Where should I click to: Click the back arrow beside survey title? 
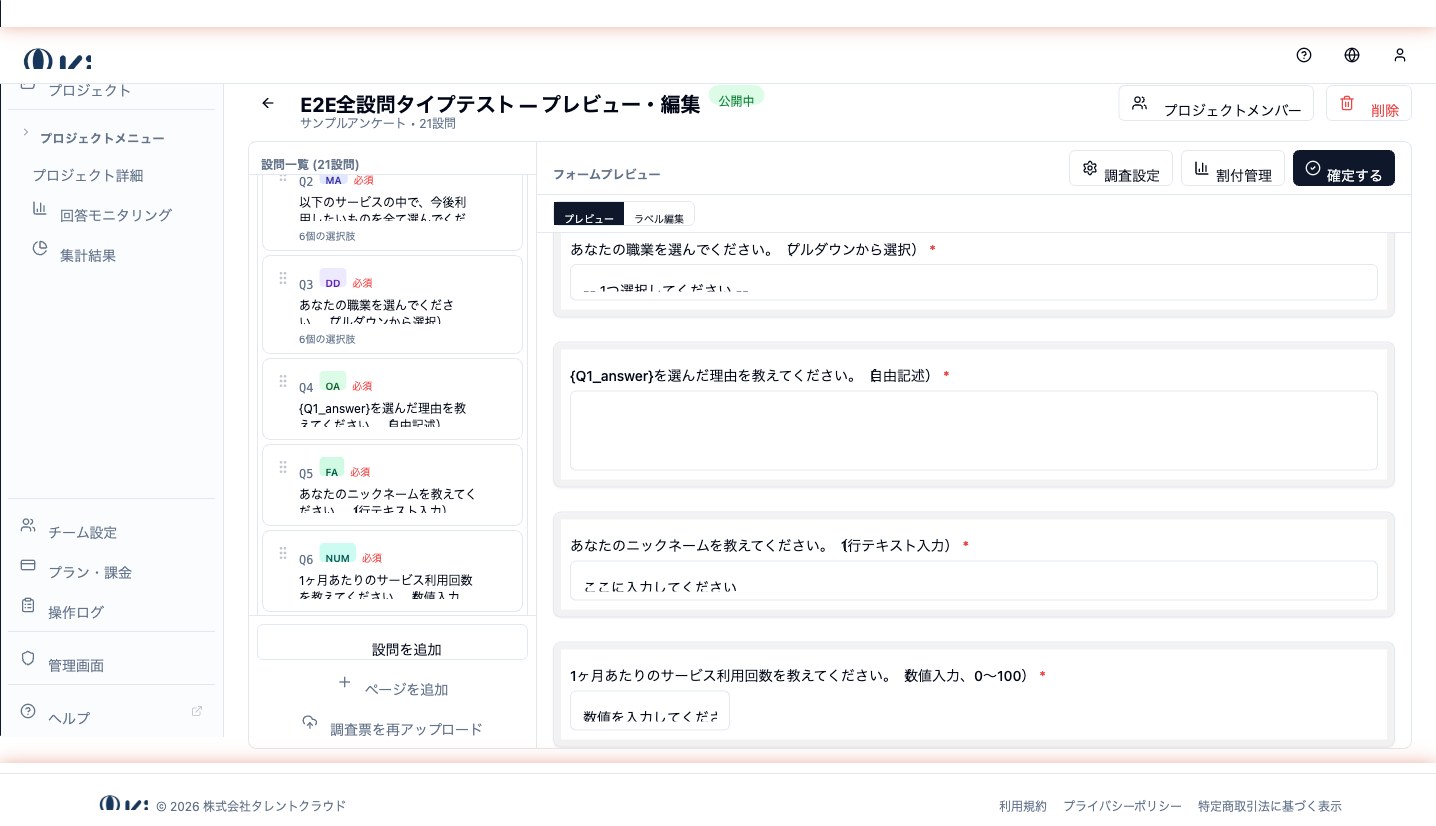[267, 103]
